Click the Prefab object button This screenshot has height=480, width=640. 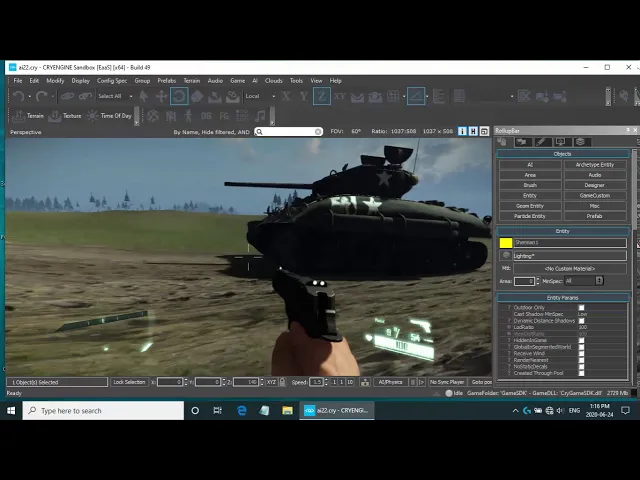(595, 216)
